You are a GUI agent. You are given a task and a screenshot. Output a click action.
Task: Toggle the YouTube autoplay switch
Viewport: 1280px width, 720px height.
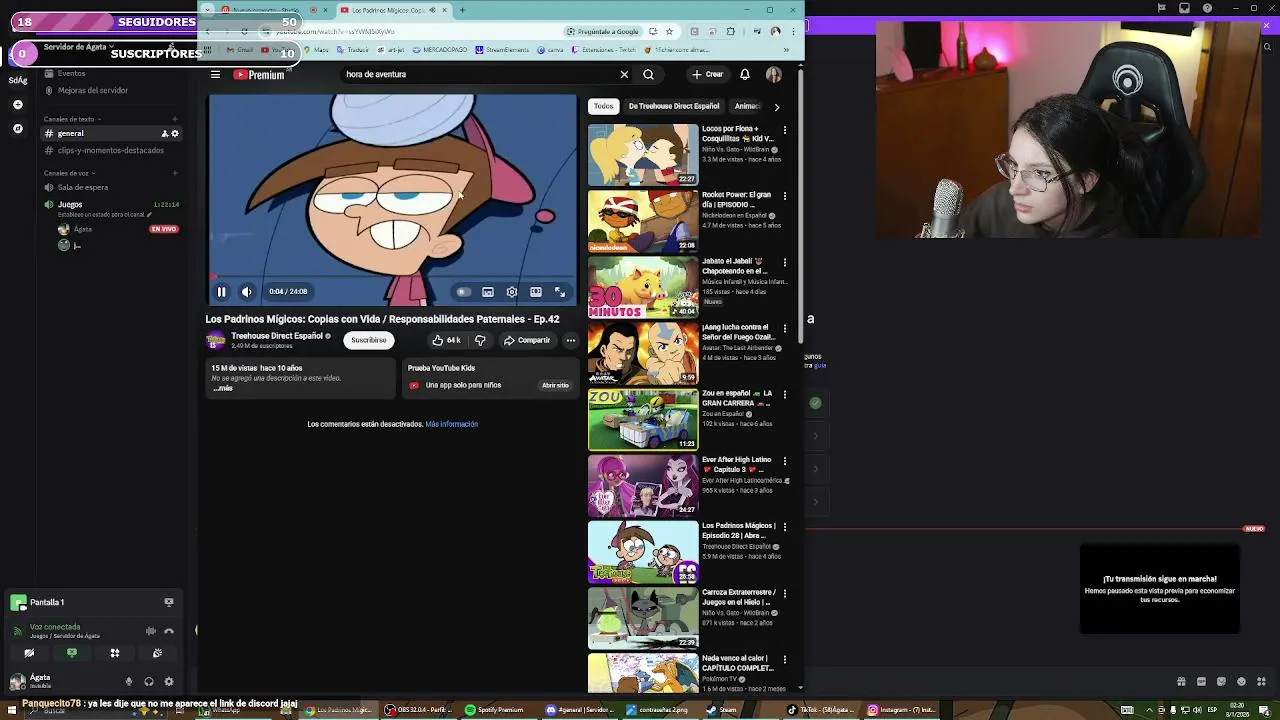pos(463,292)
